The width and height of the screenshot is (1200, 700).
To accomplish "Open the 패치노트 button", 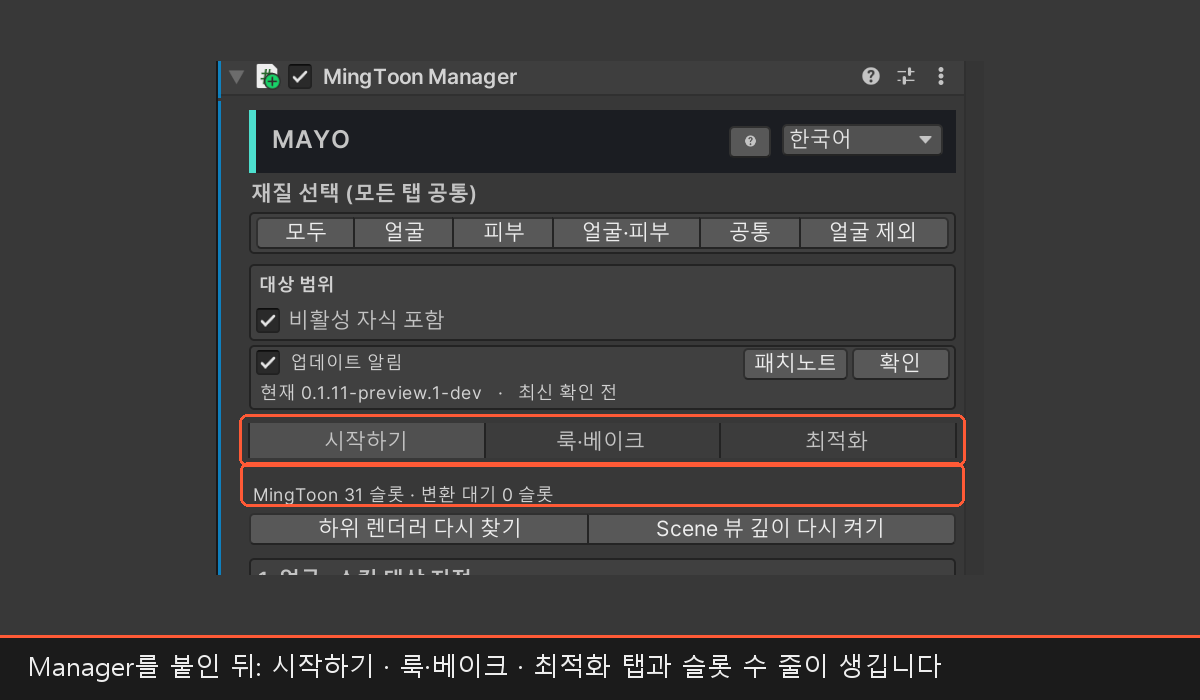I will pos(796,363).
